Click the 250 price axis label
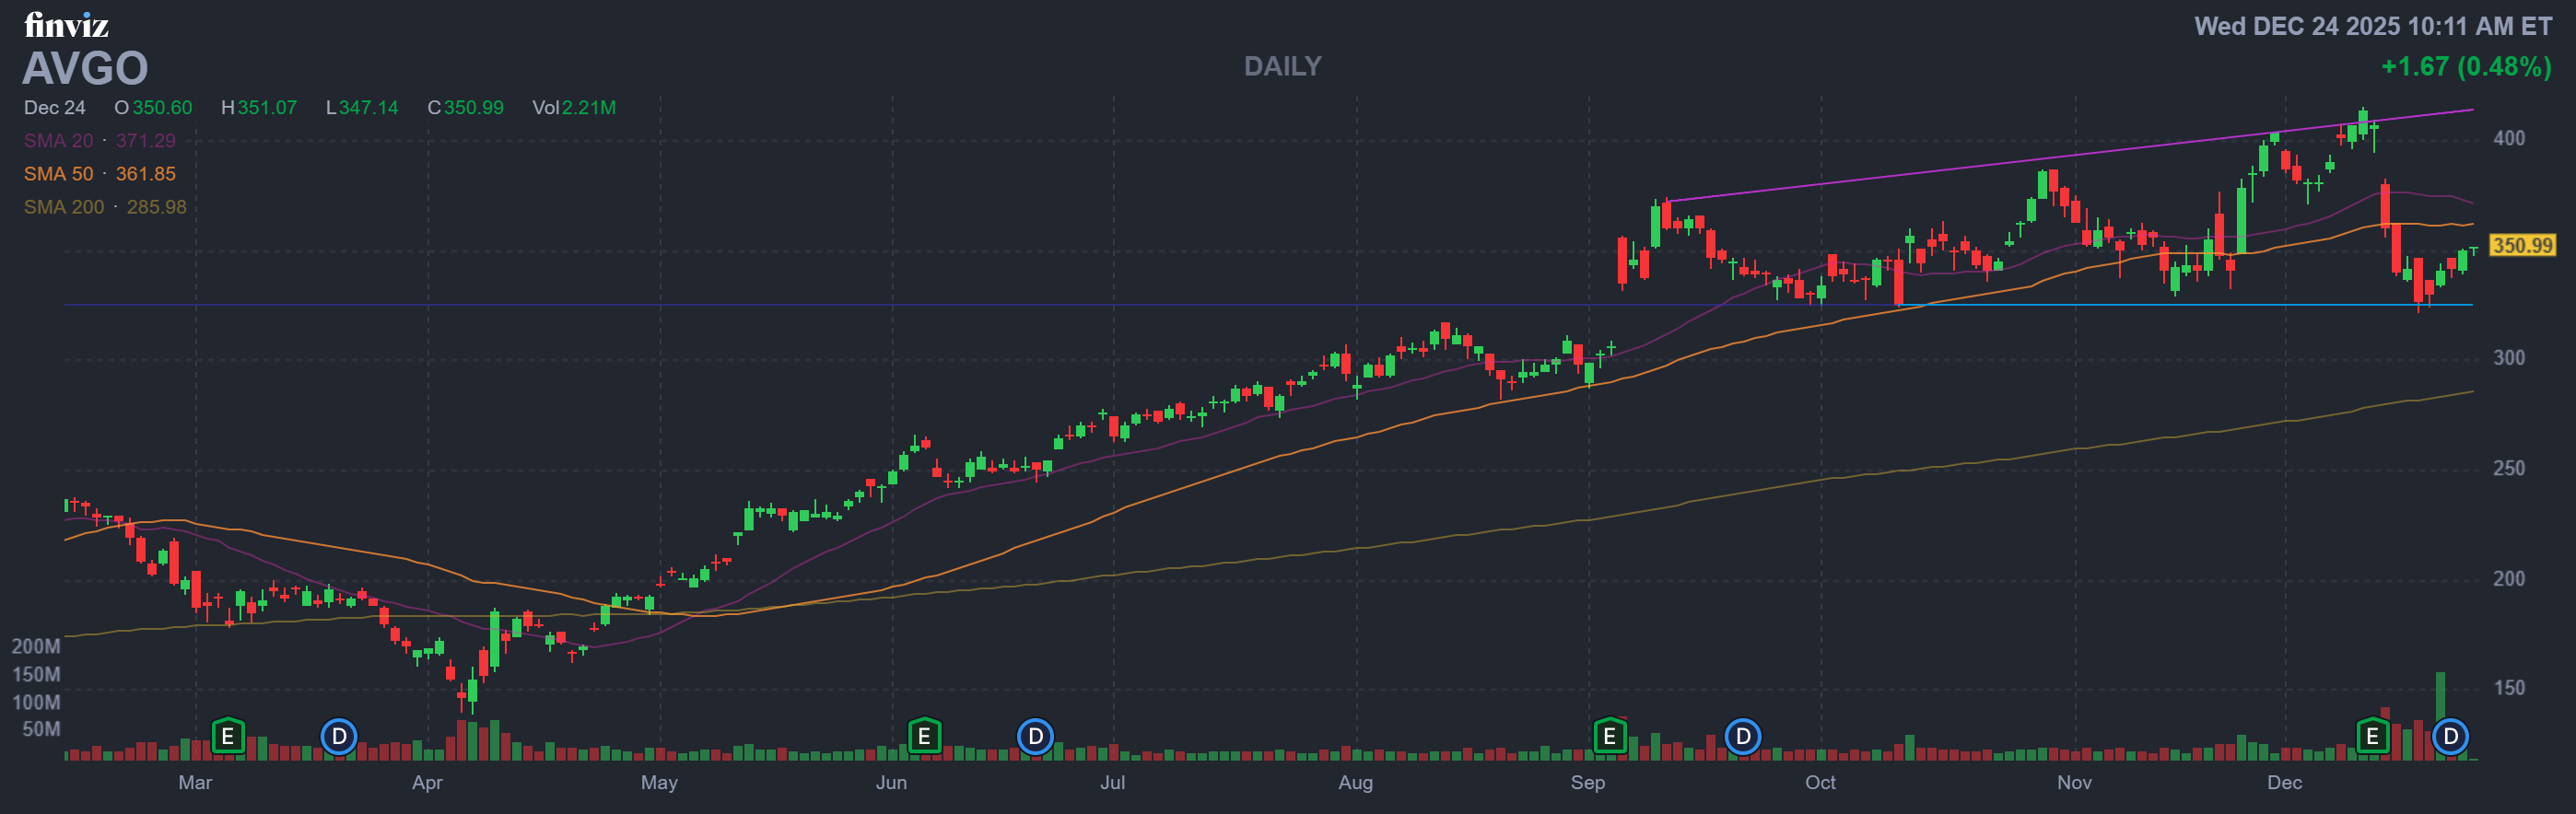Screen dimensions: 2576x814 tap(2508, 468)
